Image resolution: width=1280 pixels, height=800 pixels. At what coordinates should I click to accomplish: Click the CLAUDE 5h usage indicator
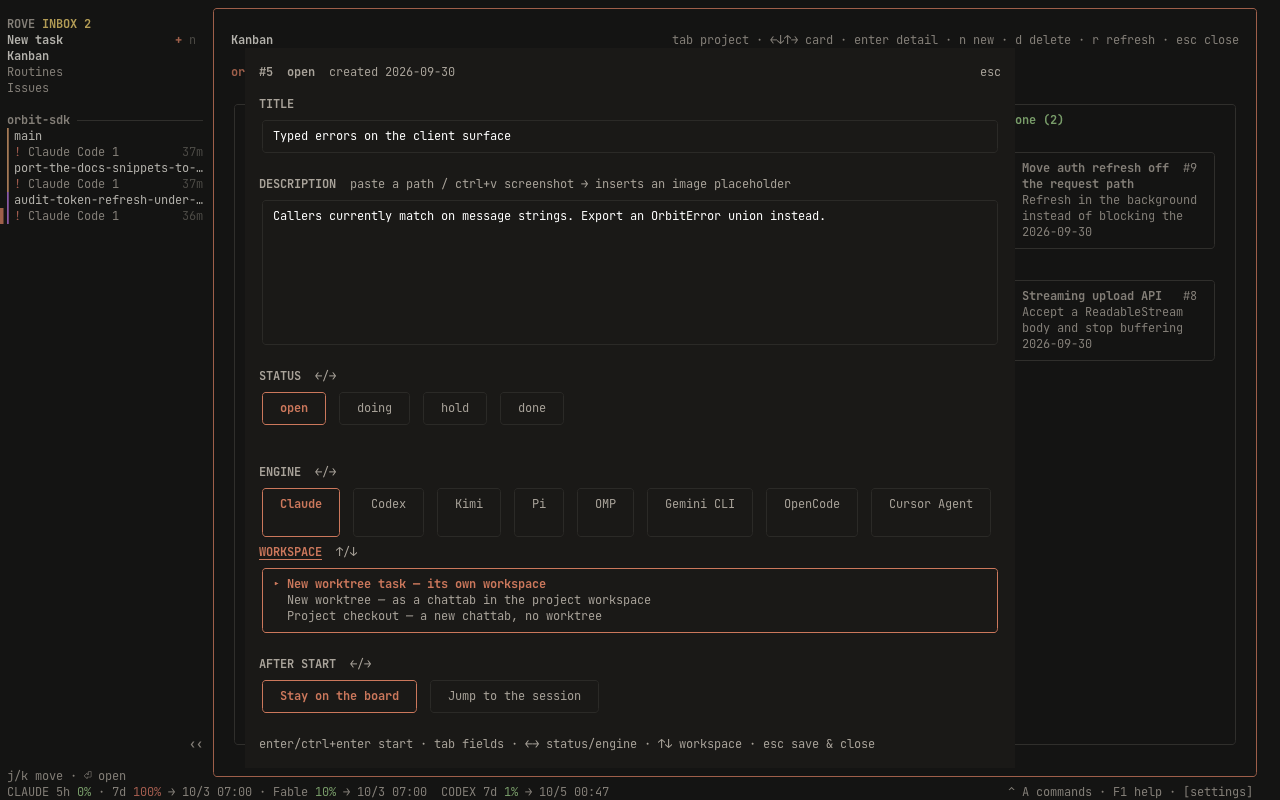49,792
